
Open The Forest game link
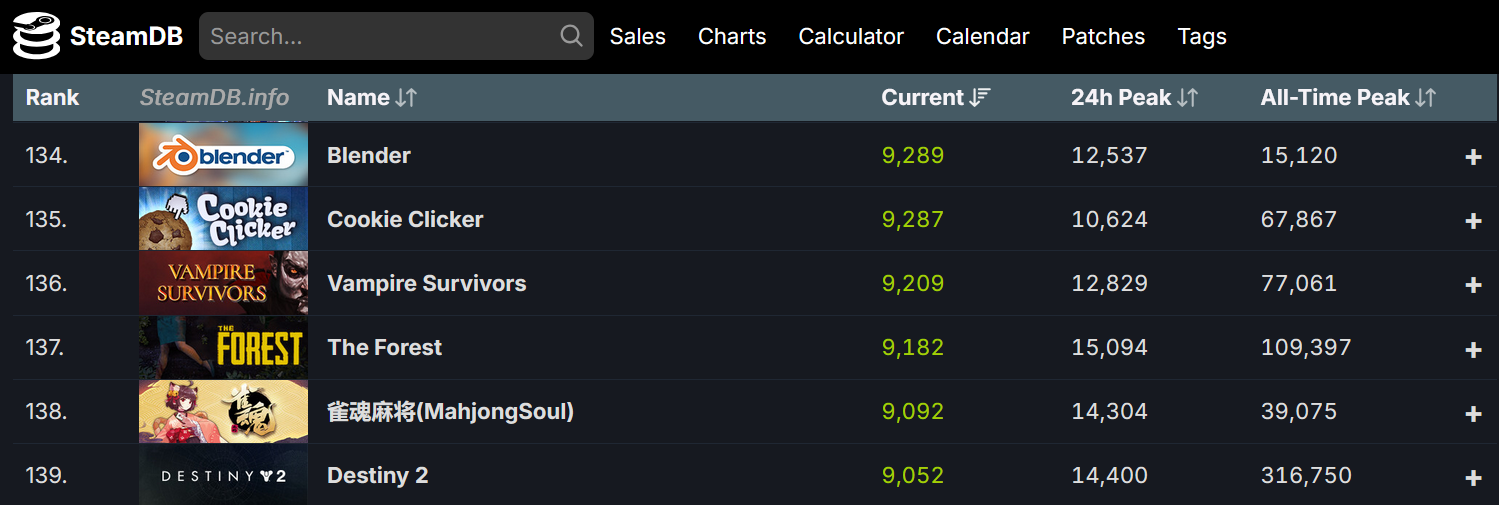click(385, 347)
